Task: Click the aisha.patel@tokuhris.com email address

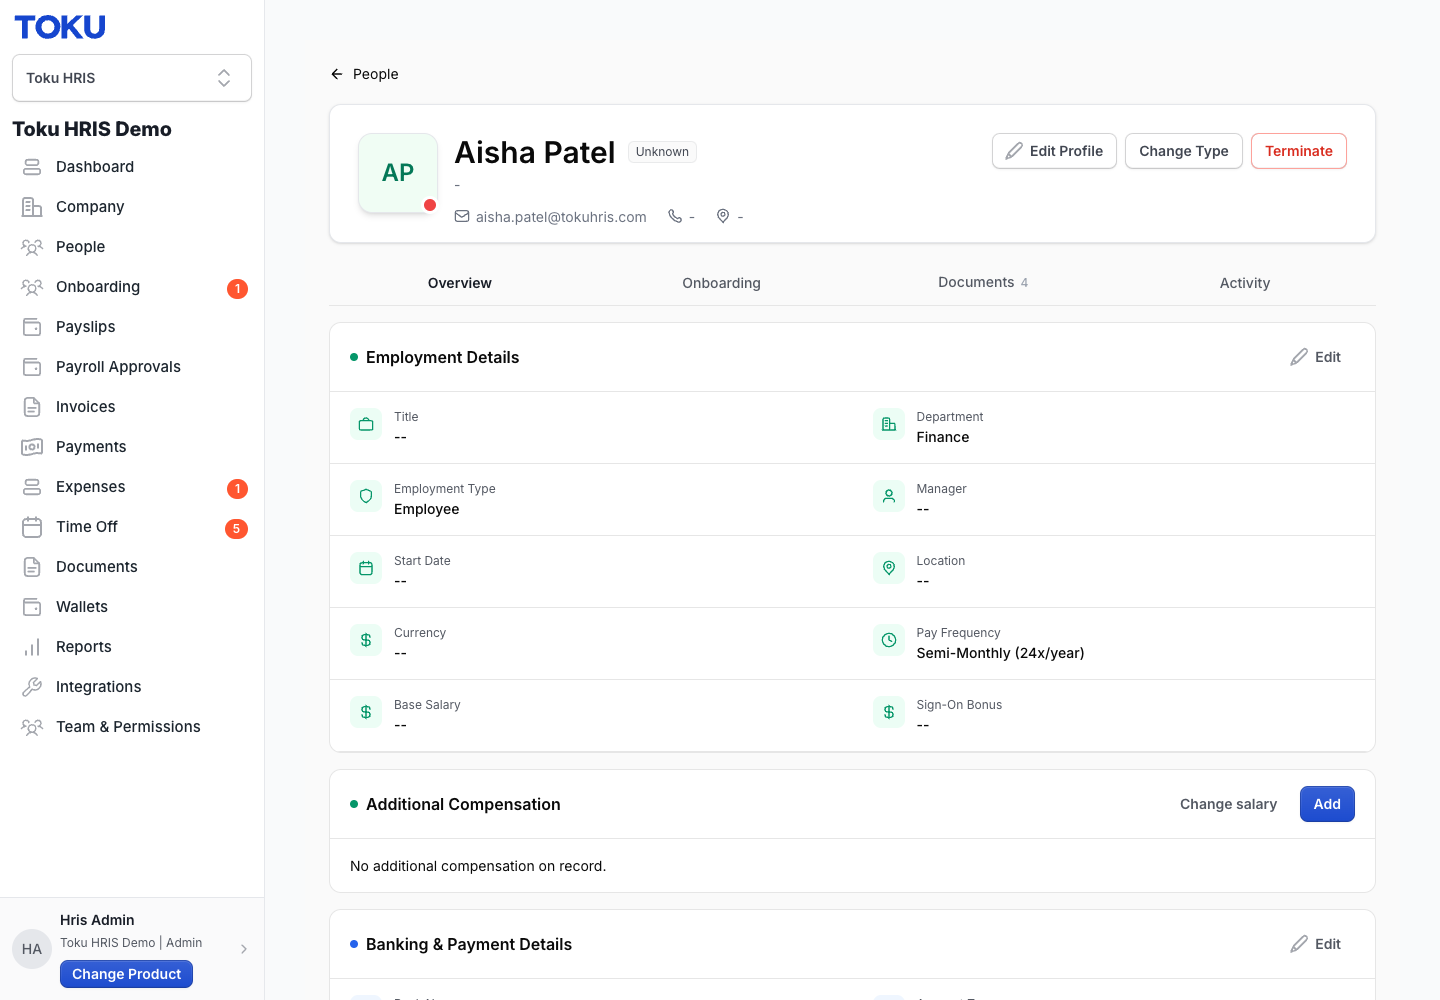Action: click(561, 217)
